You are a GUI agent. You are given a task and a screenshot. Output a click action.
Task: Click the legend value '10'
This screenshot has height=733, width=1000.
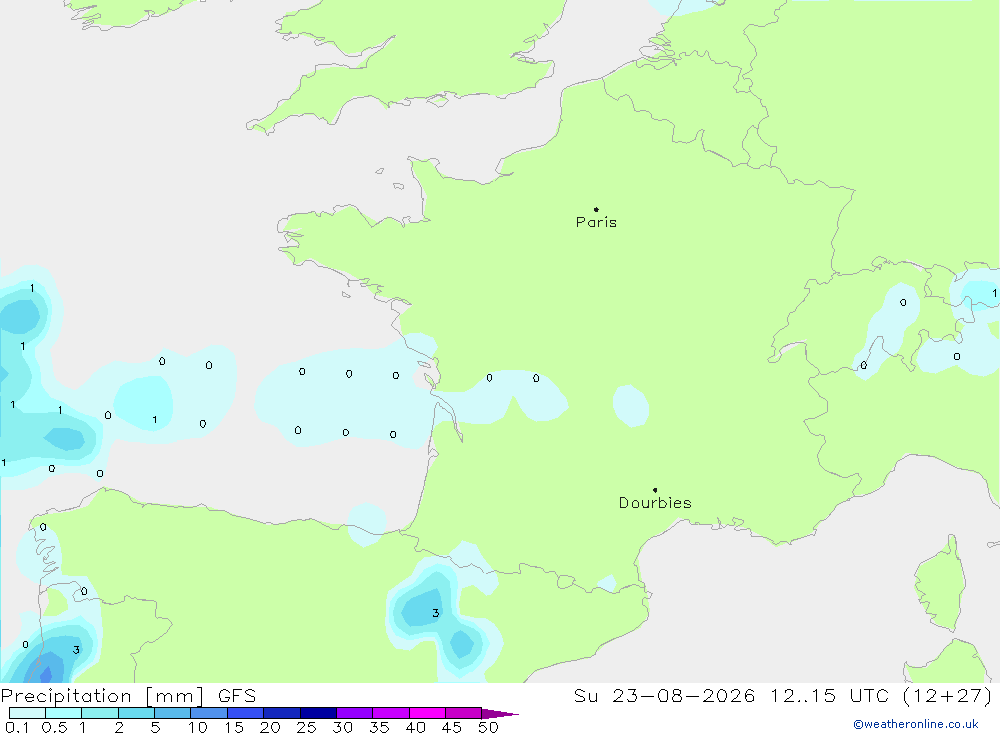click(198, 727)
